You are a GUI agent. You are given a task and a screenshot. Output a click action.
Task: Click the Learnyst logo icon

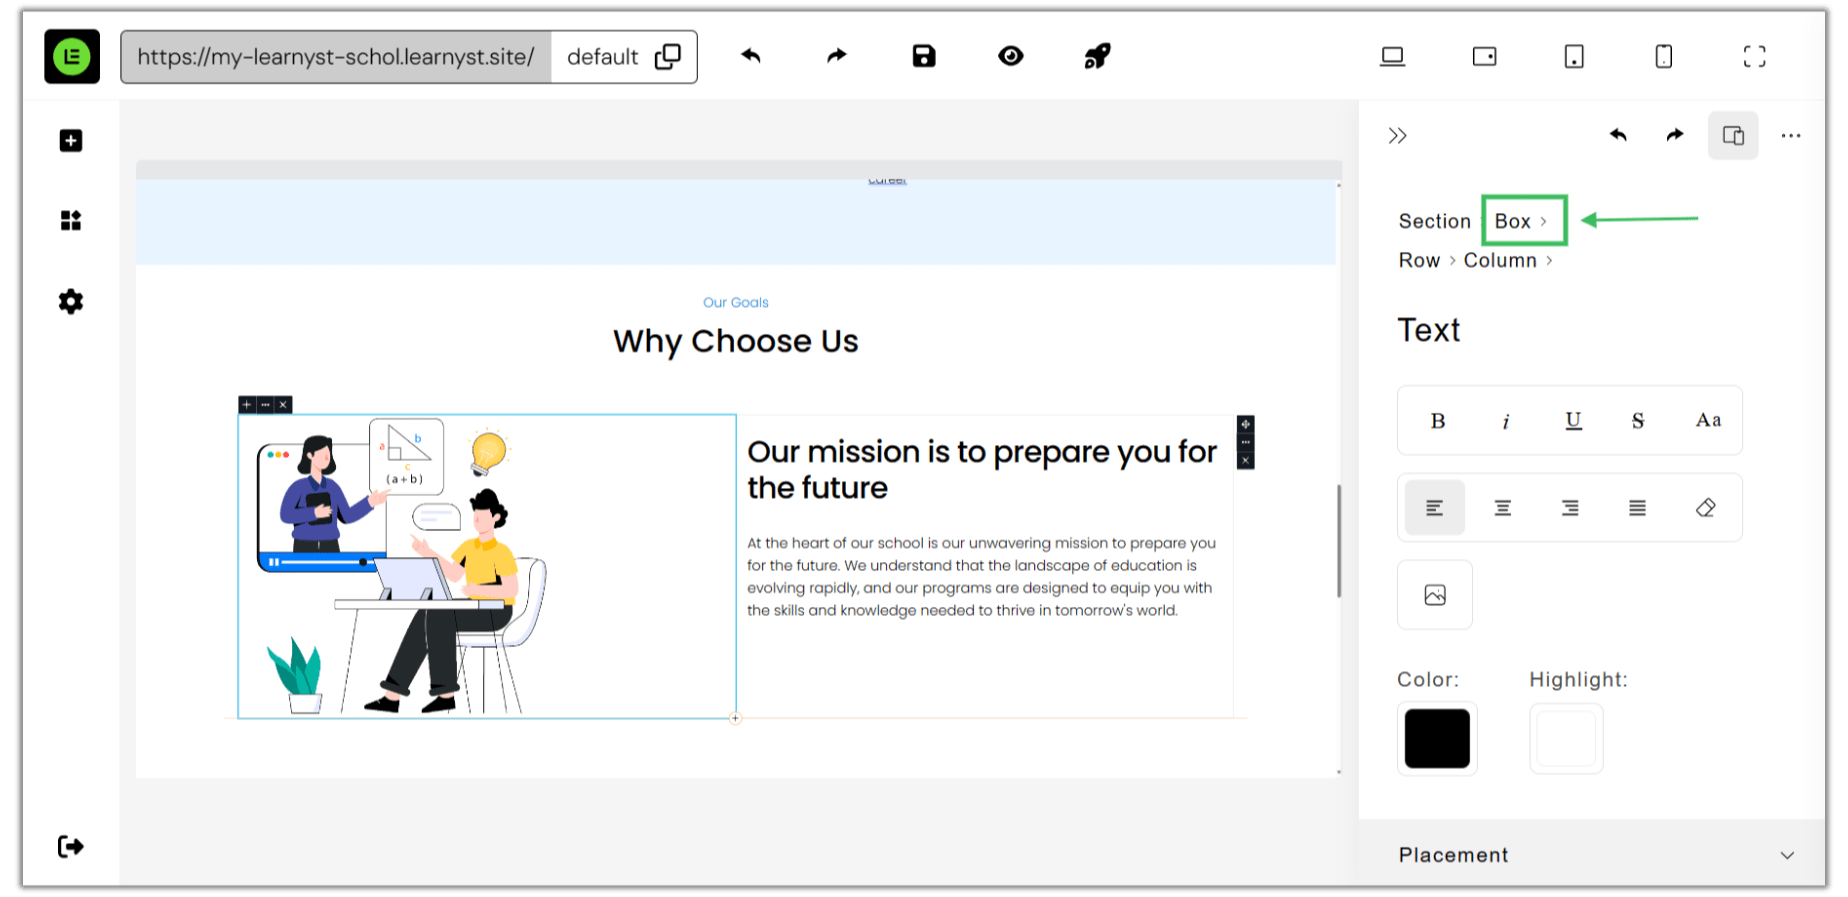tap(72, 56)
